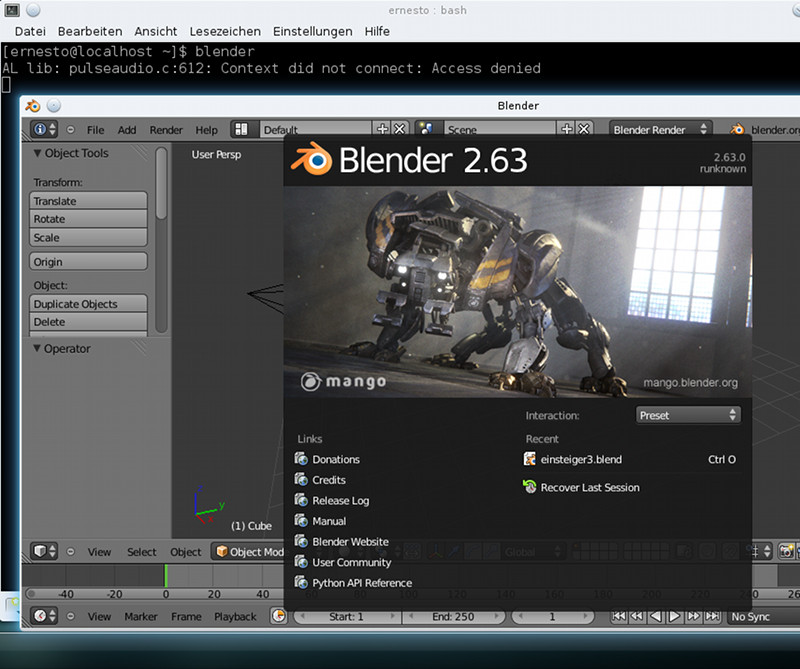Screen dimensions: 800x669
Task: Open the Timeline editor type selector
Action: click(x=45, y=616)
